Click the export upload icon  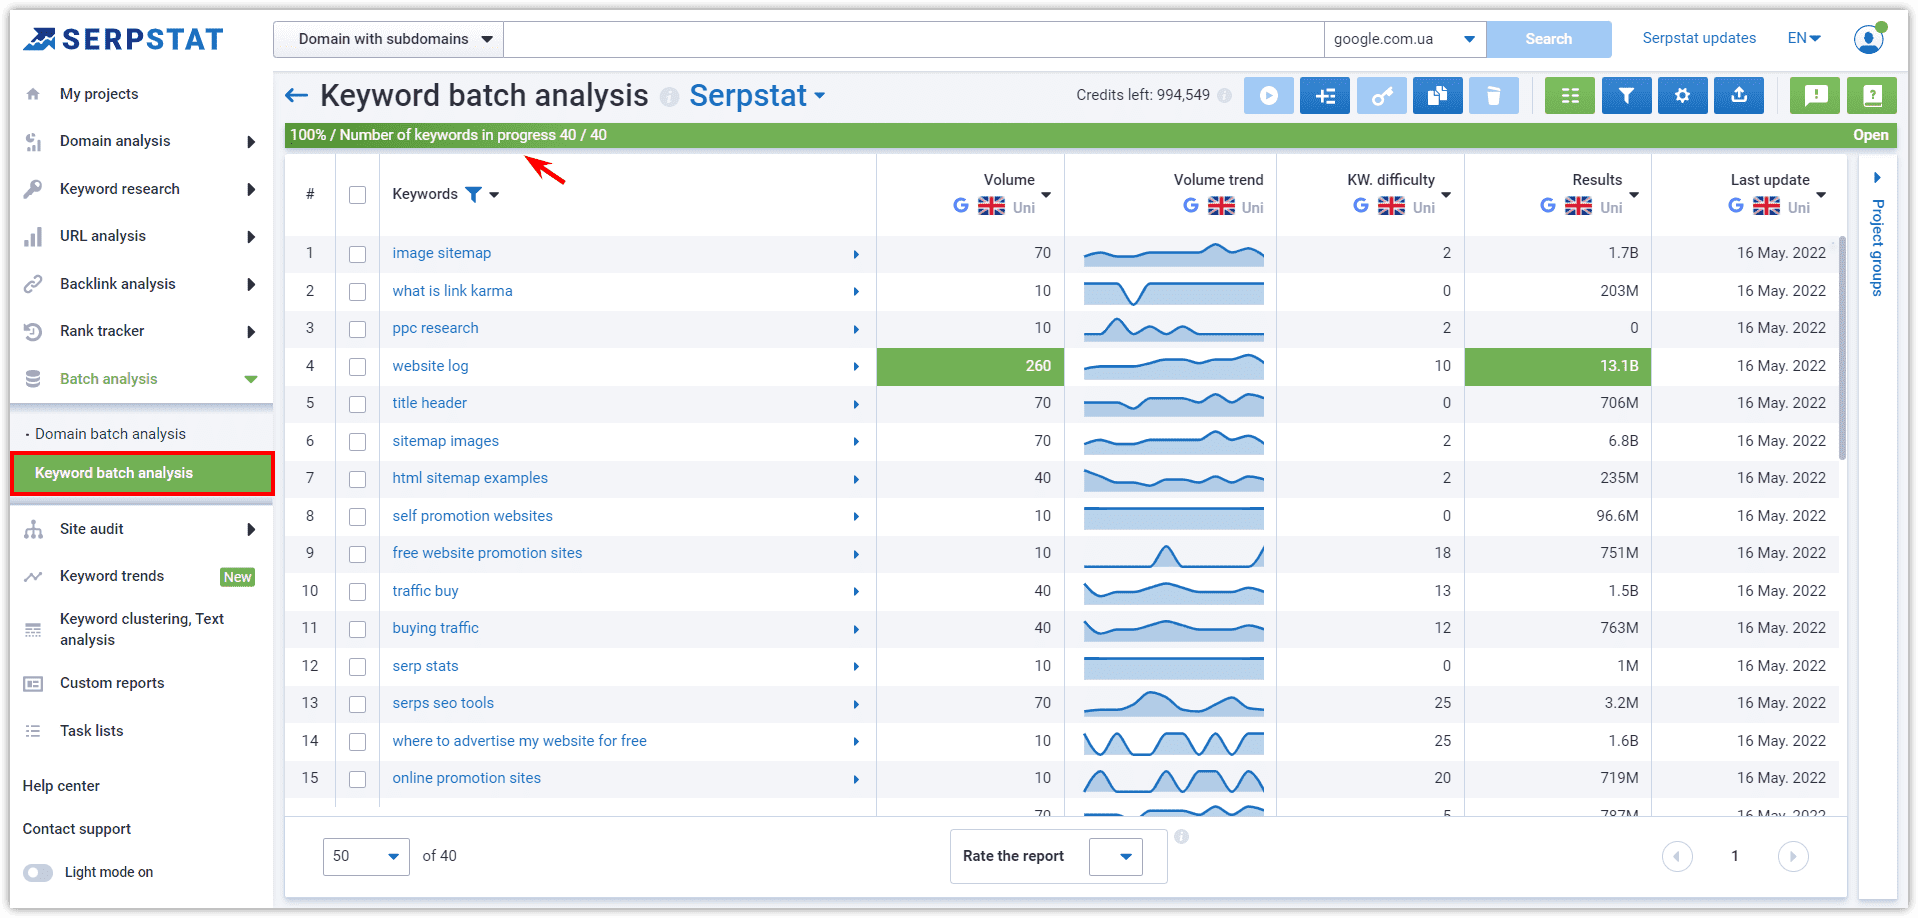[x=1739, y=96]
